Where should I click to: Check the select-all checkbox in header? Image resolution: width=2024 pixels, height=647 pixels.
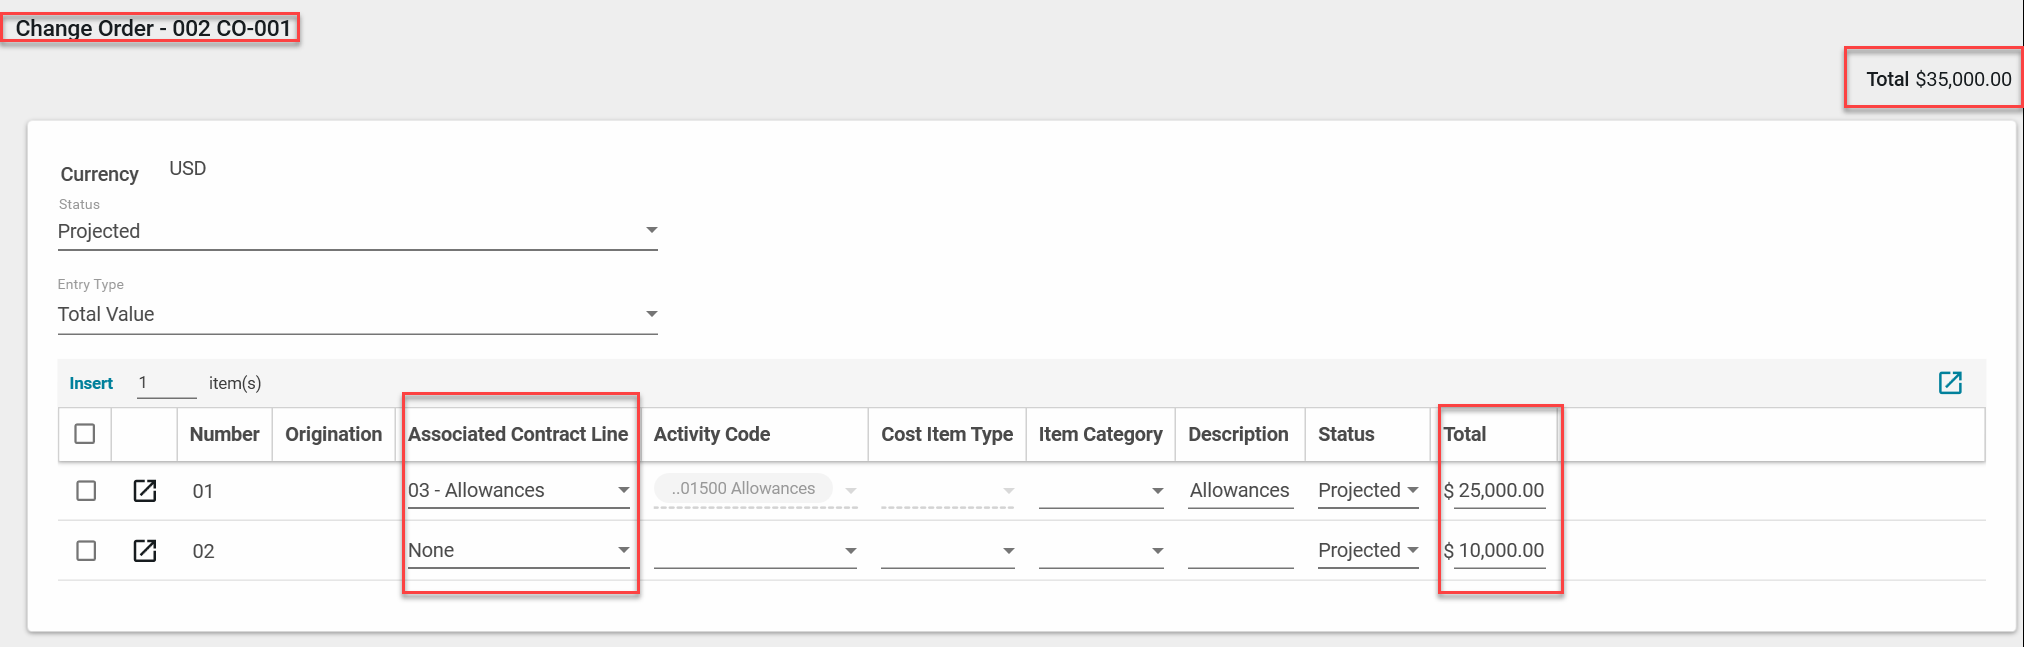[x=85, y=434]
